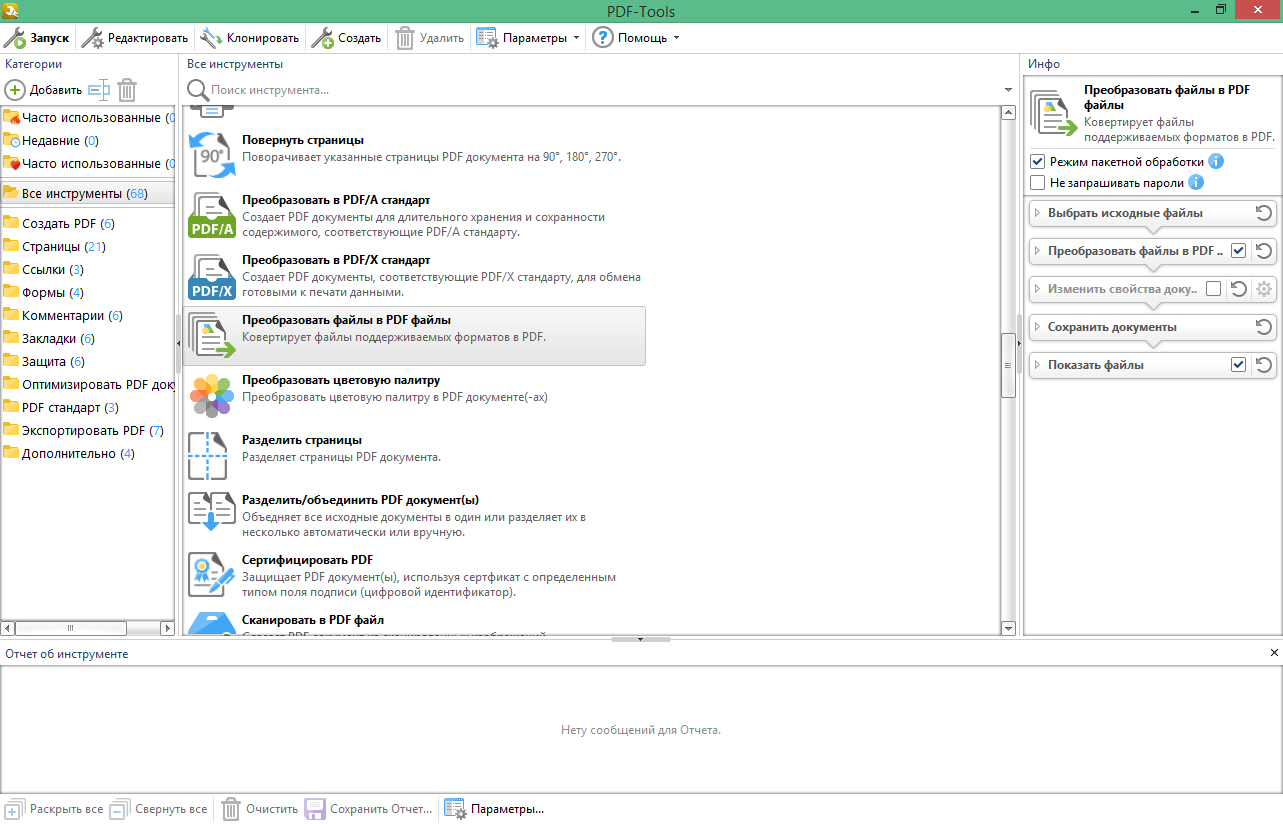
Task: Enable Изменить свойства документа step checkbox
Action: click(1214, 289)
